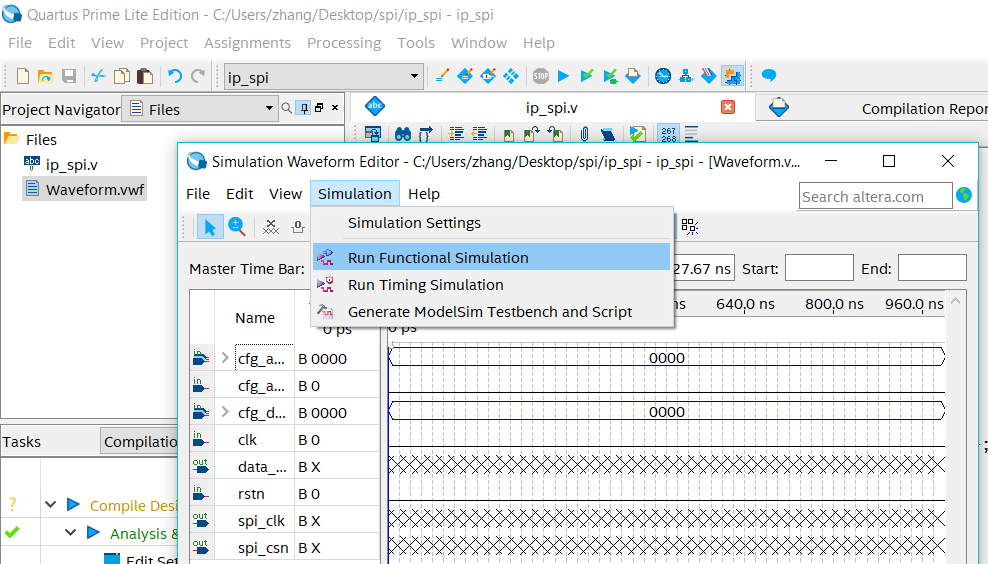The image size is (988, 564).
Task: Click the Copy icon in main toolbar
Action: 122,76
